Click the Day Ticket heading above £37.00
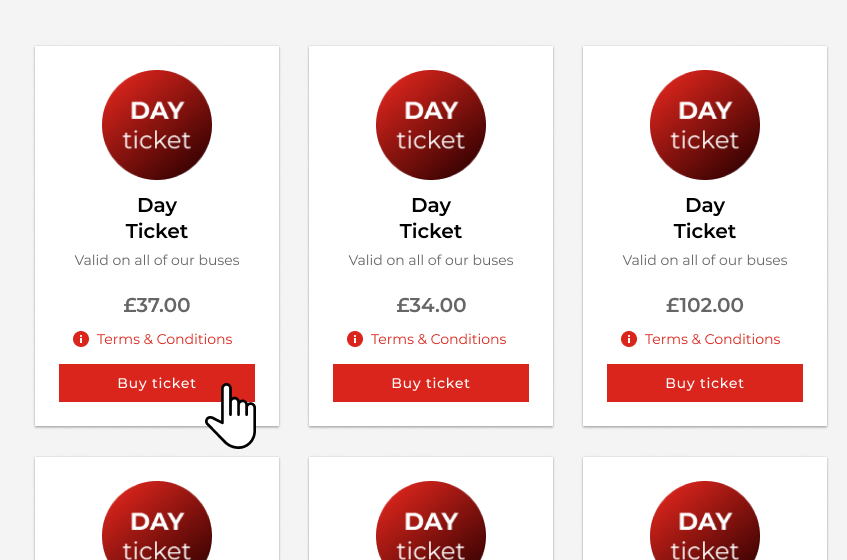Viewport: 847px width, 560px height. point(157,218)
